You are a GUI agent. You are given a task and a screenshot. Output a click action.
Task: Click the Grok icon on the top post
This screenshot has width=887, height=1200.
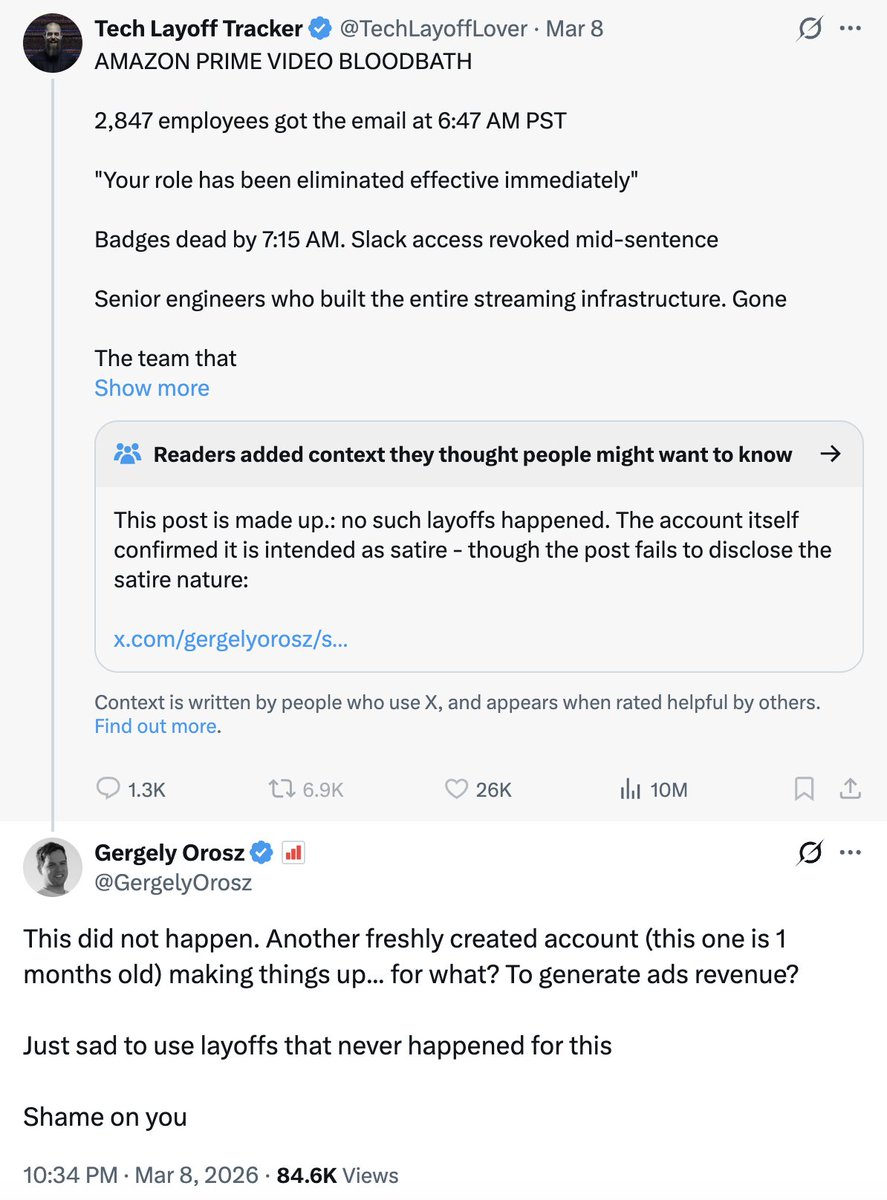click(x=810, y=30)
